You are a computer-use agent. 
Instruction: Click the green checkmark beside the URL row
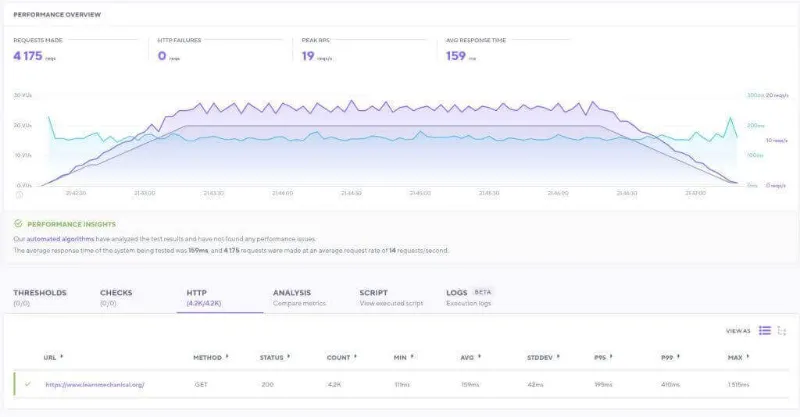tap(27, 384)
